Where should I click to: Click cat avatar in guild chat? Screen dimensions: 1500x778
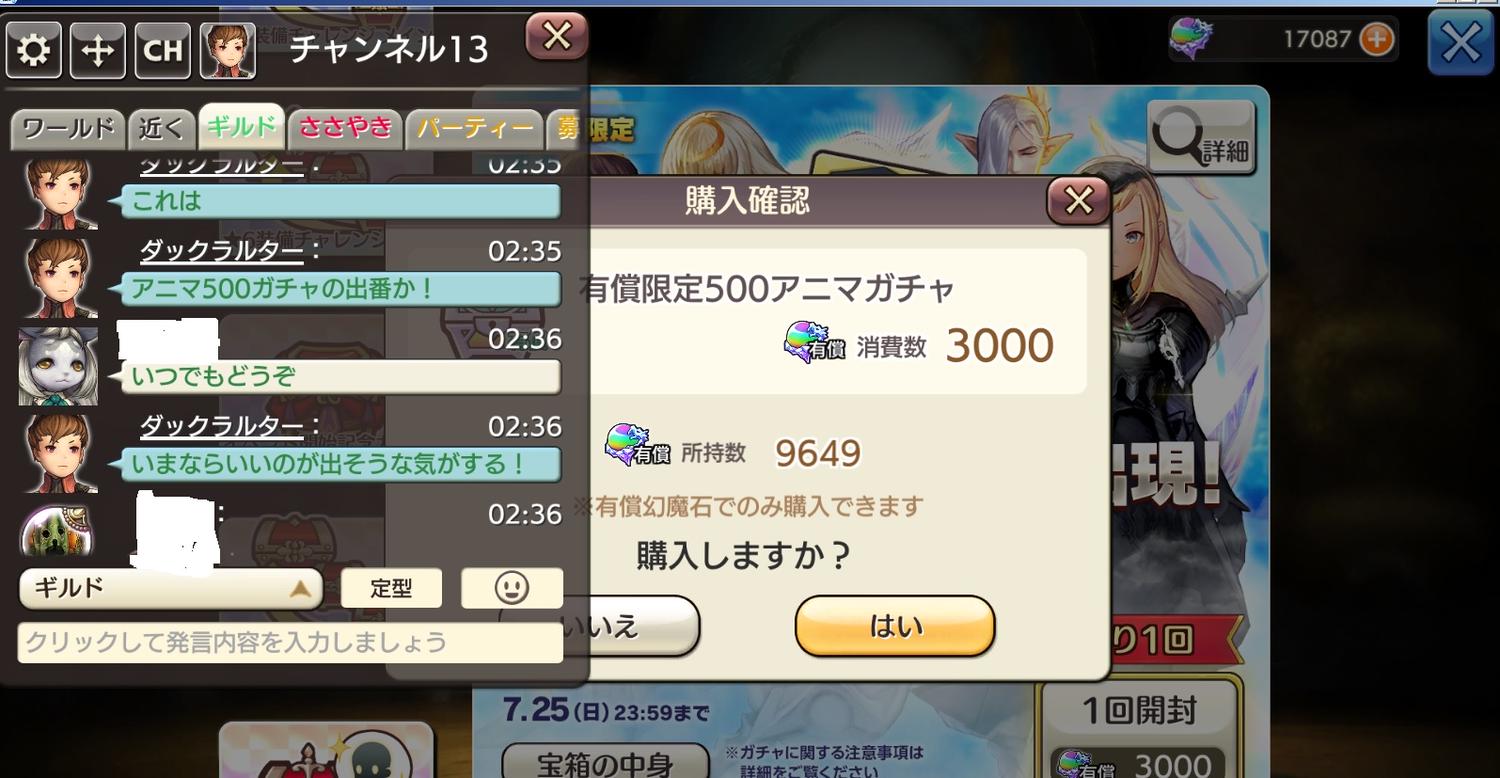(x=58, y=366)
